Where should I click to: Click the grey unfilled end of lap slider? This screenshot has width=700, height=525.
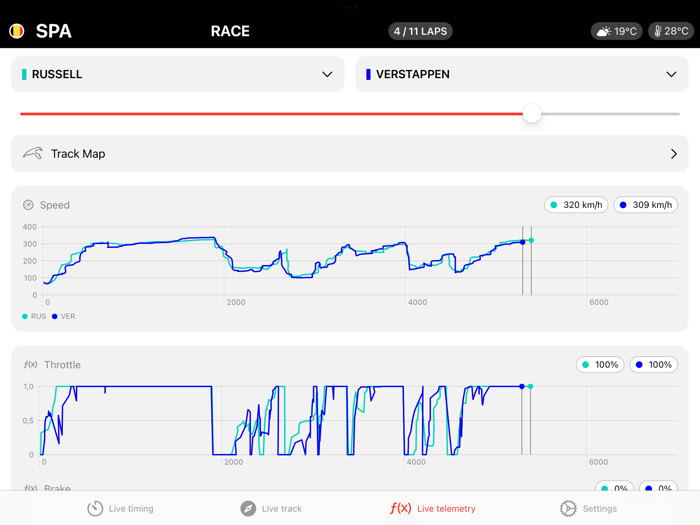click(x=610, y=114)
